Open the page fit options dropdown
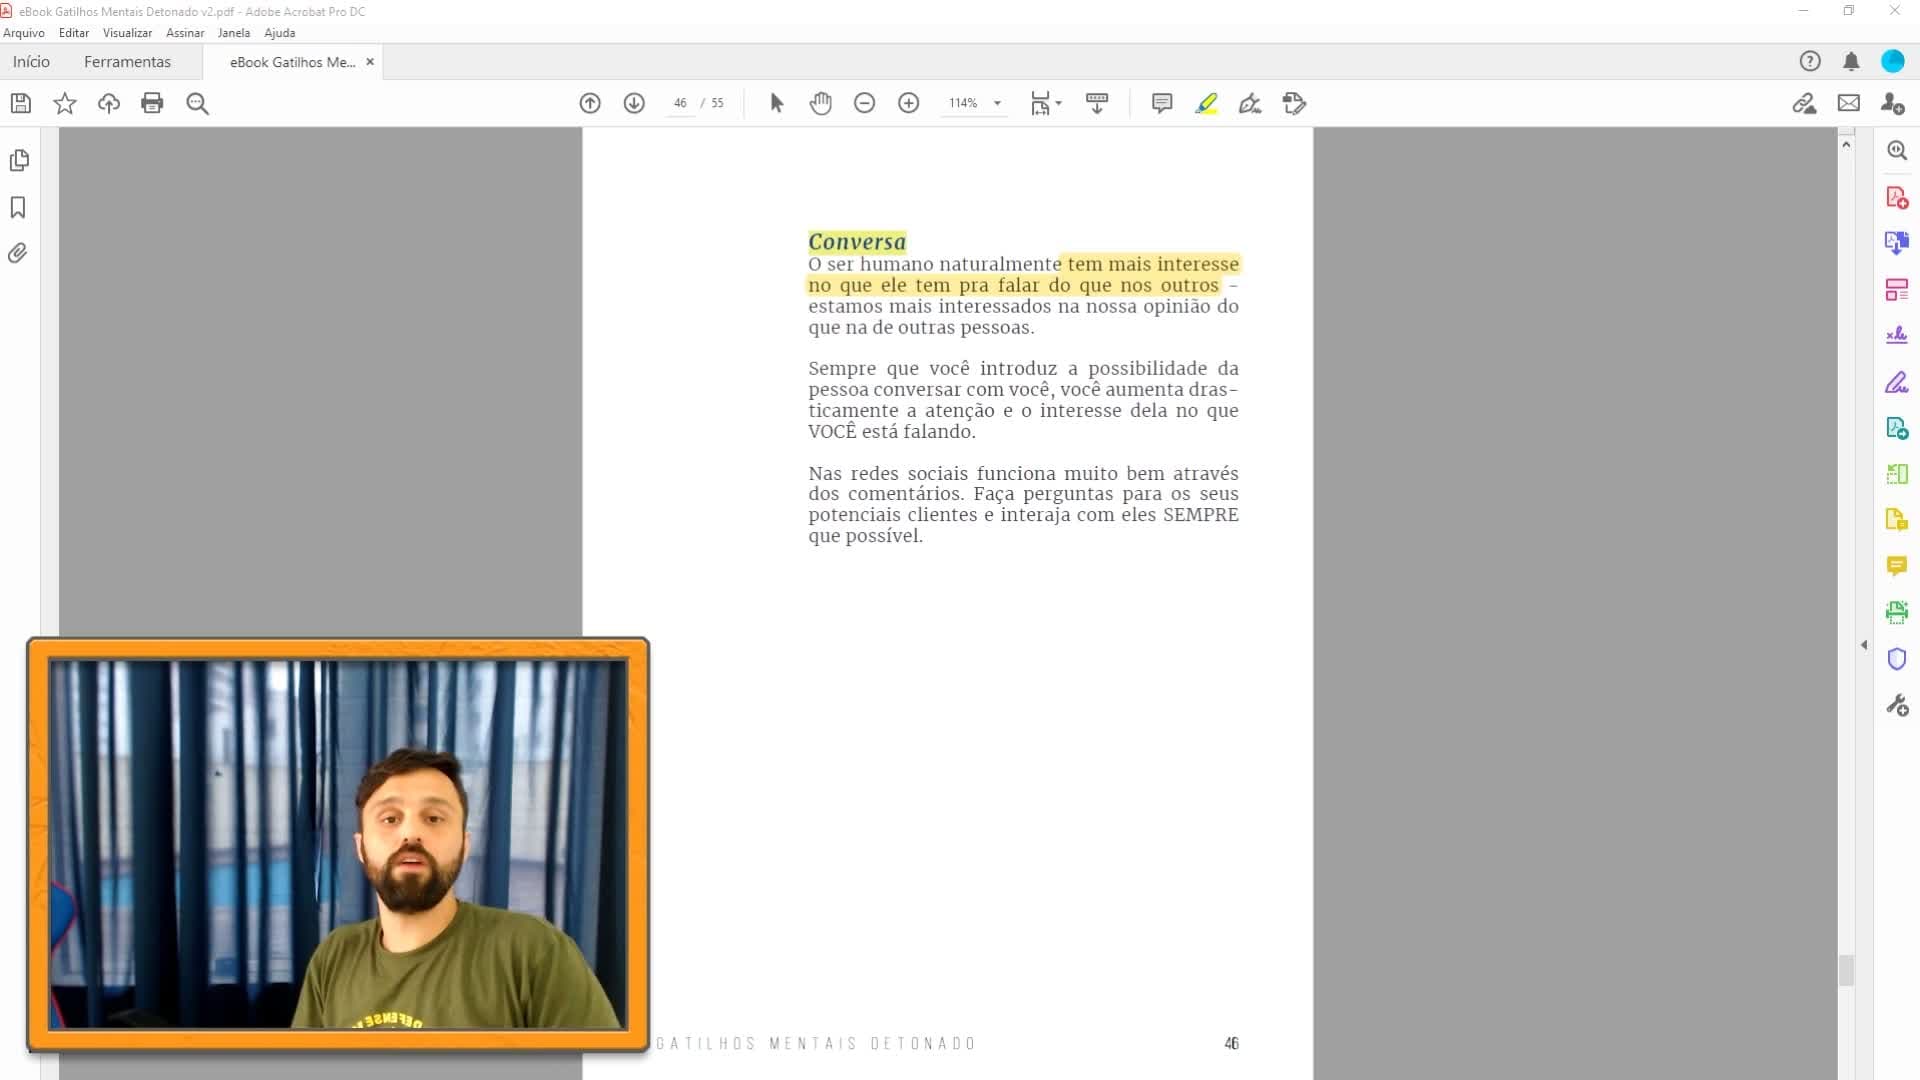 1046,103
